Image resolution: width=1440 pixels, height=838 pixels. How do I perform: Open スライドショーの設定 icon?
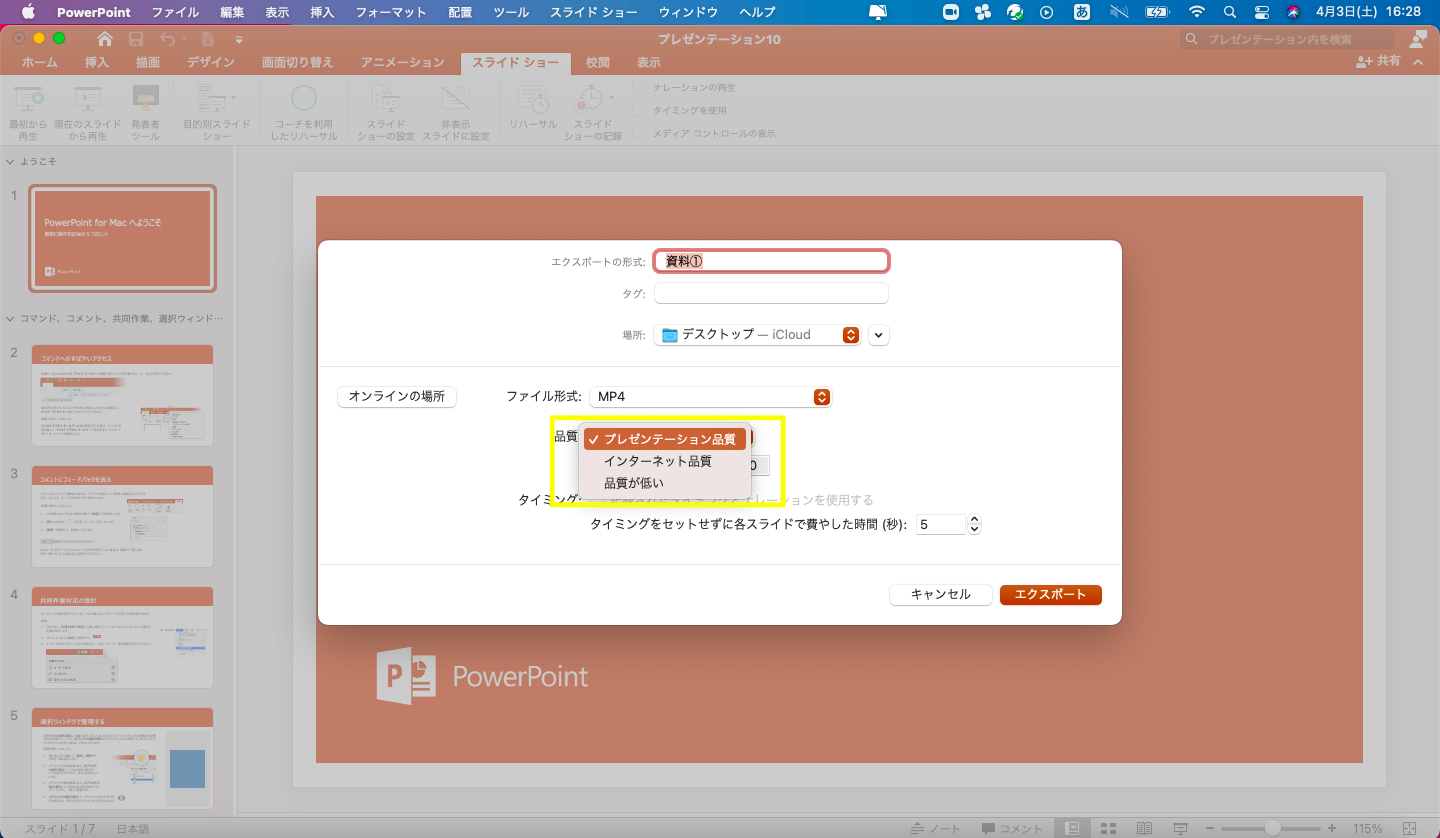pos(385,98)
